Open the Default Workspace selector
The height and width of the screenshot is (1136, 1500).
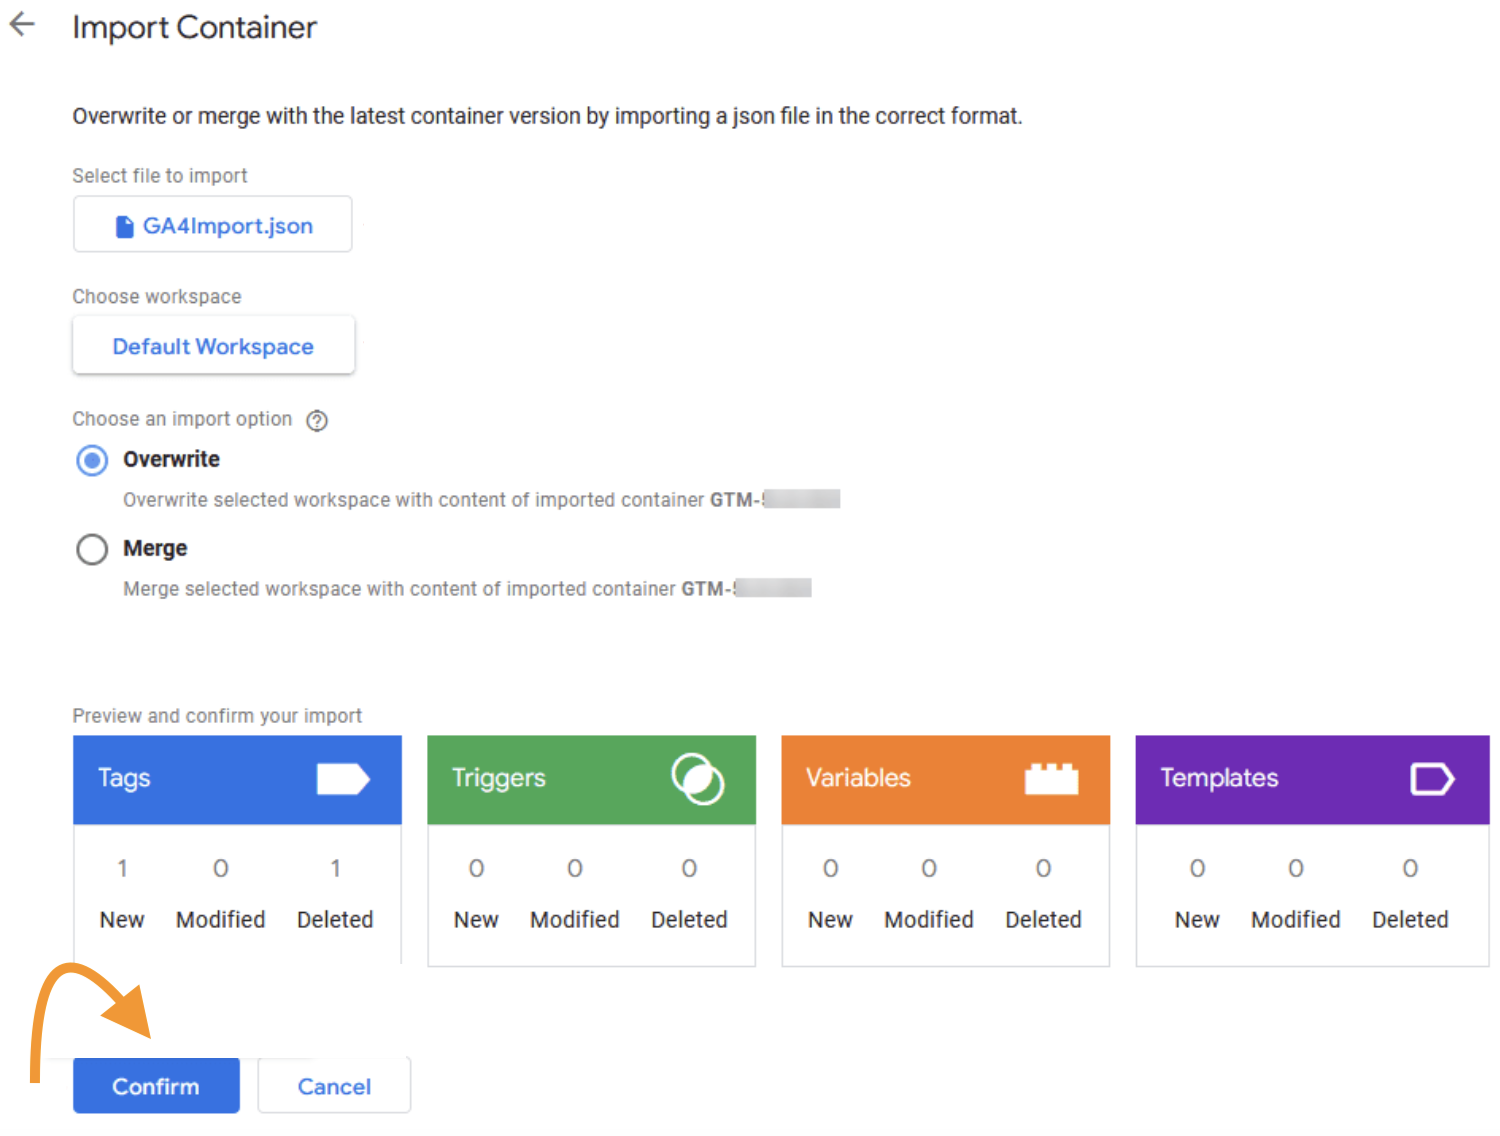(213, 346)
